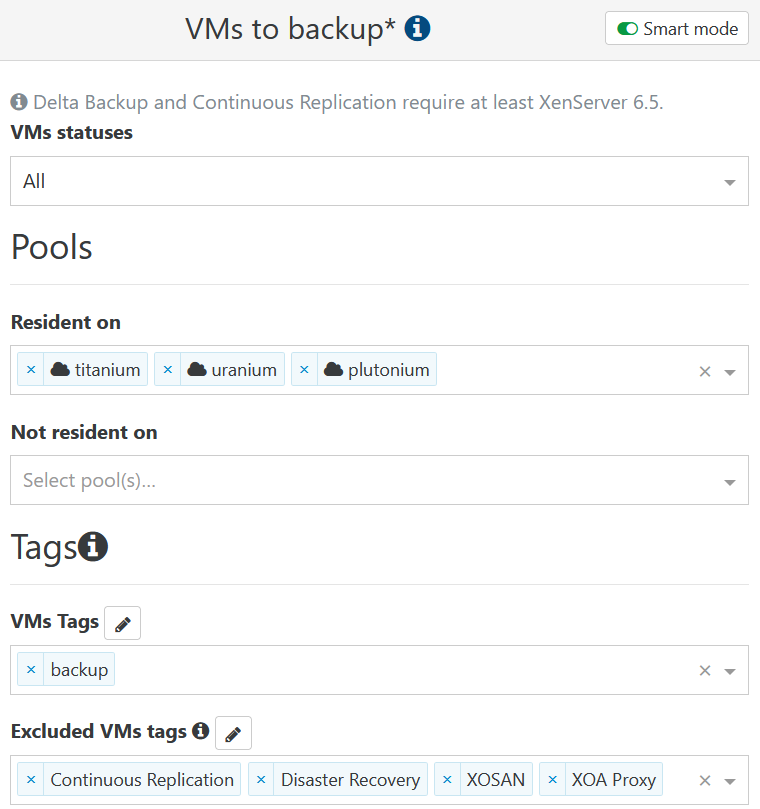Click the cloud icon on the plutonium pool chip
Image resolution: width=760 pixels, height=809 pixels.
(x=332, y=368)
